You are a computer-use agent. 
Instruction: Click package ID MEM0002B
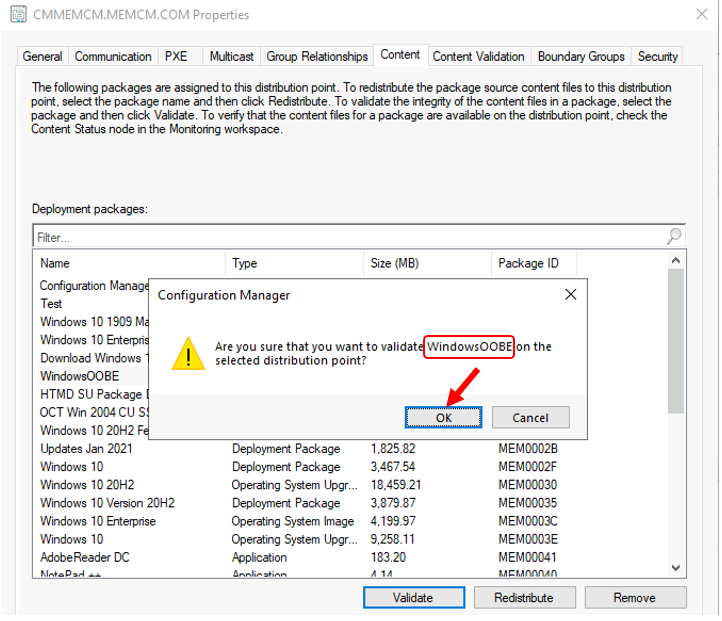point(528,448)
